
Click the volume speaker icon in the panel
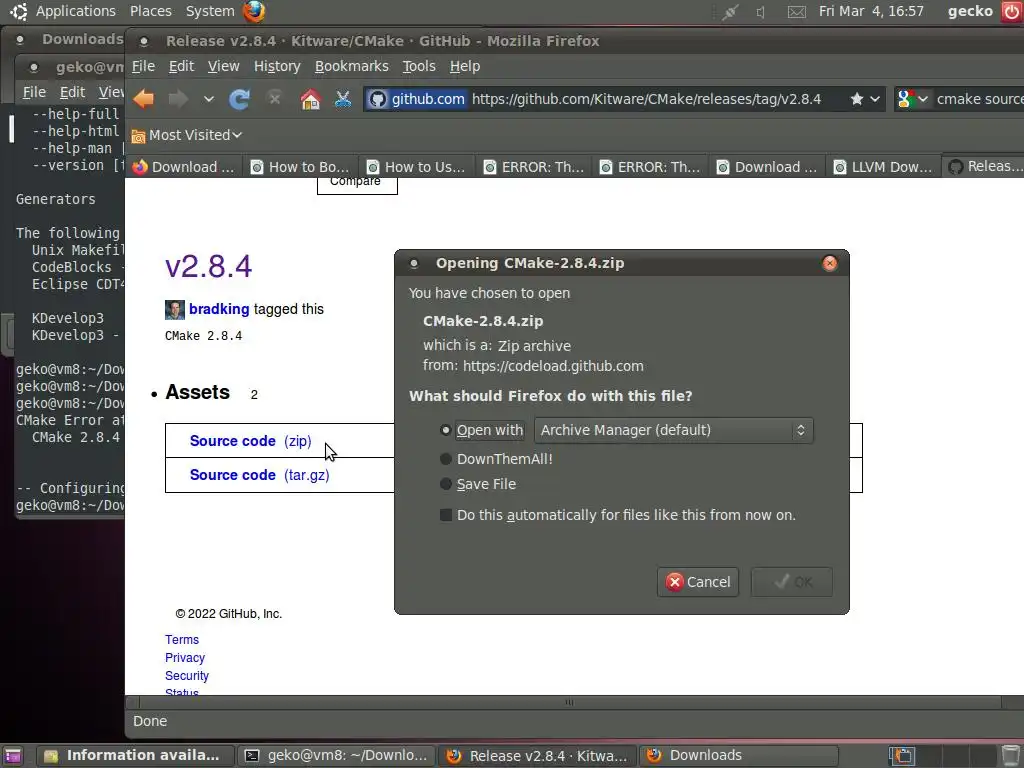(x=760, y=12)
